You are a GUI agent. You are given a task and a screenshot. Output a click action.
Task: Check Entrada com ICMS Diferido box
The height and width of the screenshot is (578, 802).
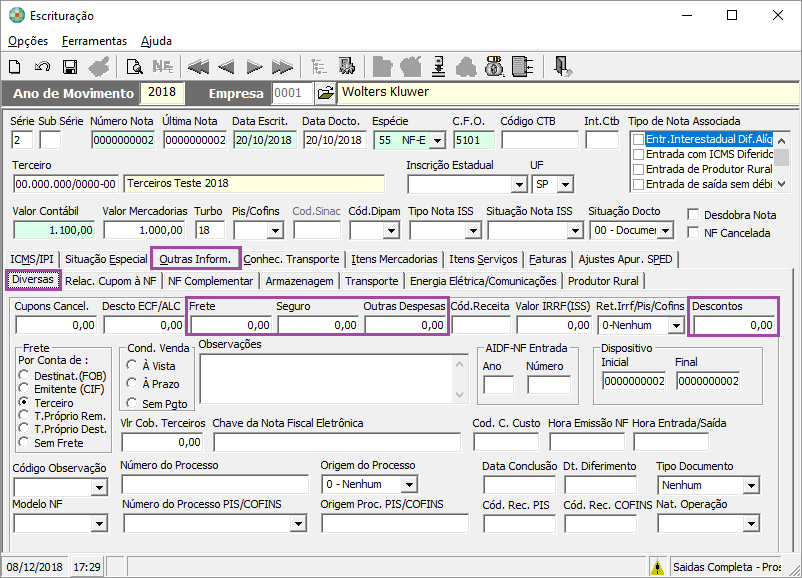pyautogui.click(x=638, y=154)
